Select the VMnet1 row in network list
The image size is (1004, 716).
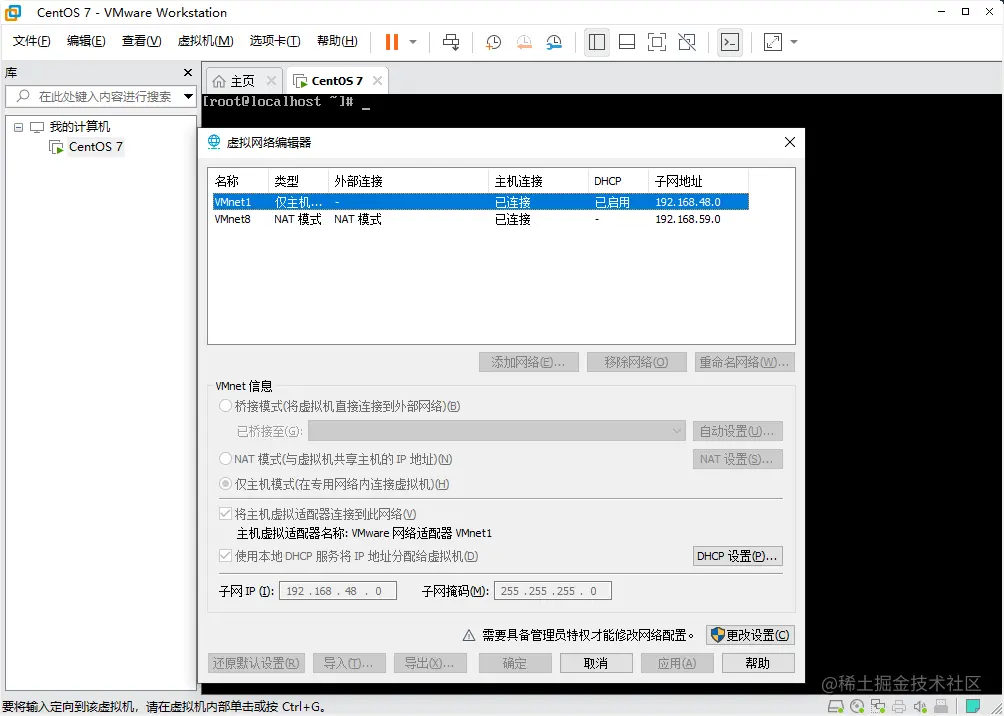481,202
